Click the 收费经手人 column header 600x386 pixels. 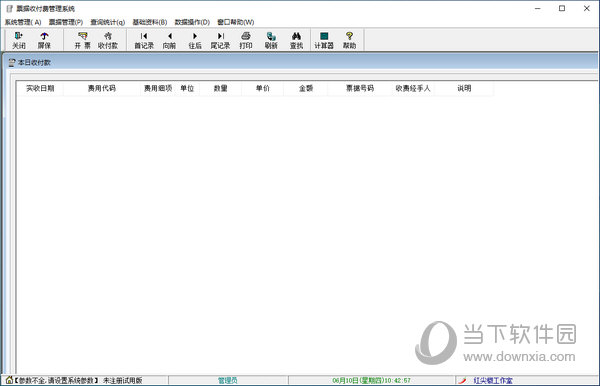[413, 88]
